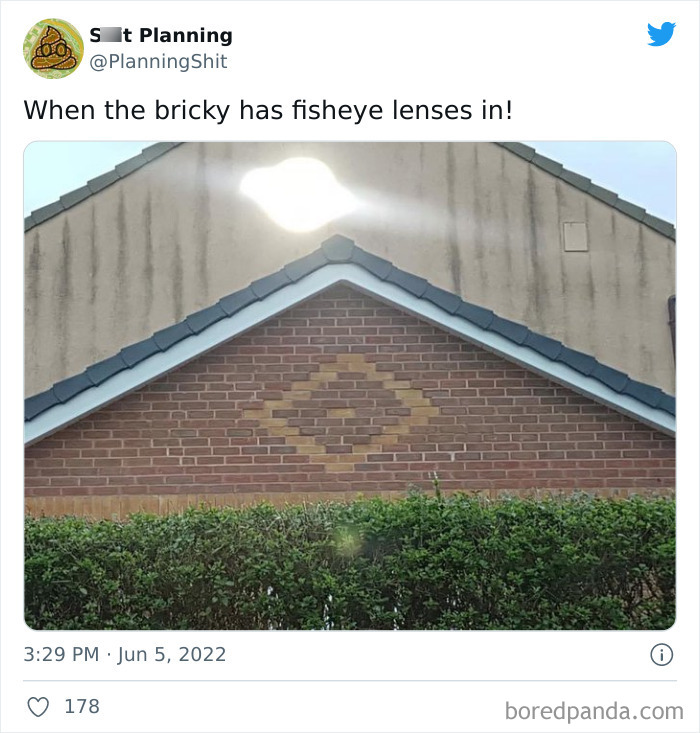This screenshot has width=700, height=733.
Task: Click the green hedge in the photo
Action: tap(350, 561)
